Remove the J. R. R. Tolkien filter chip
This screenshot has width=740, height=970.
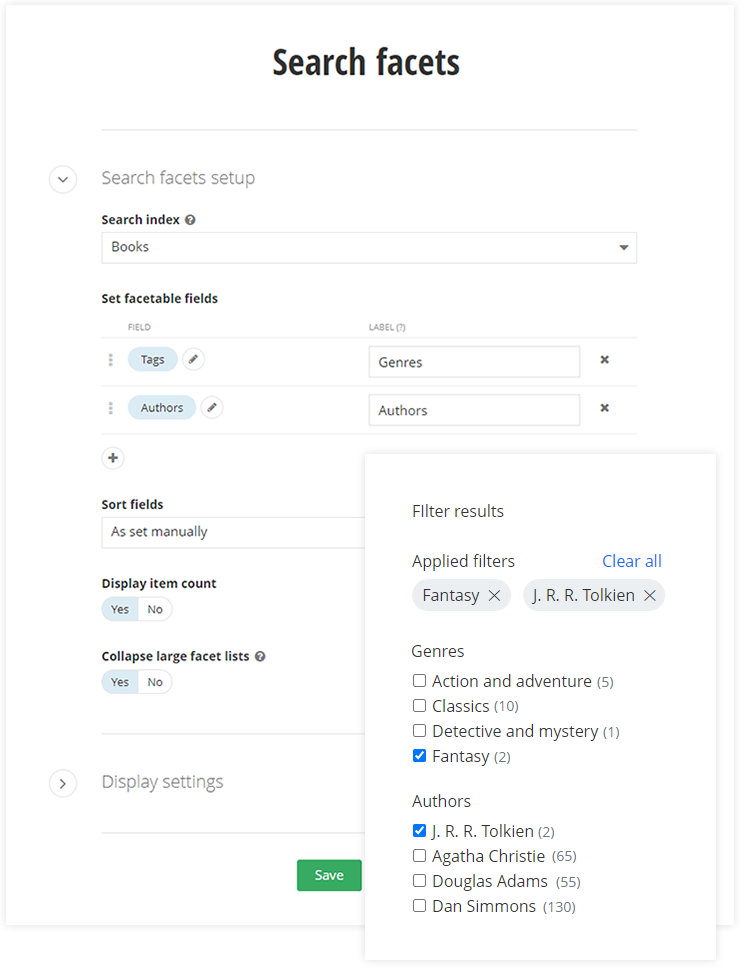pos(650,596)
